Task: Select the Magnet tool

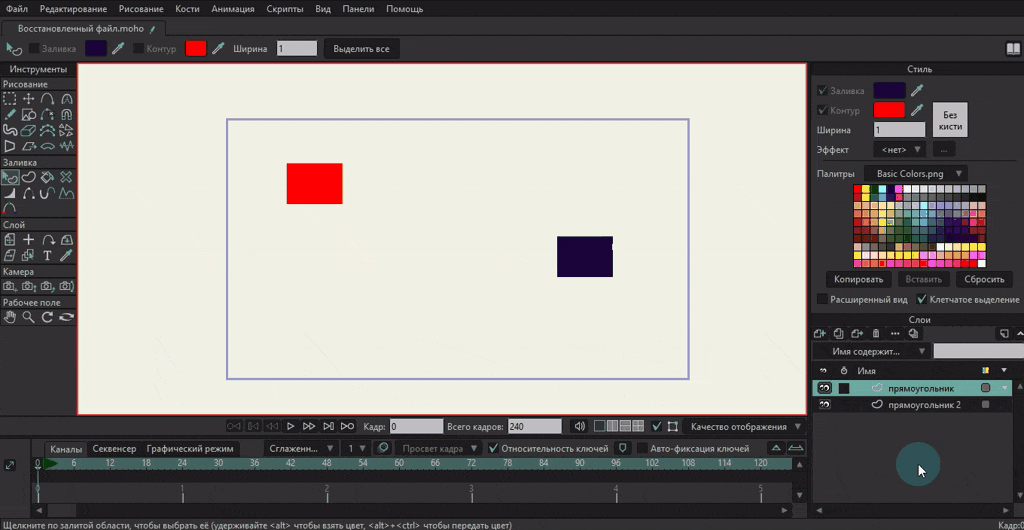Action: pos(66,115)
